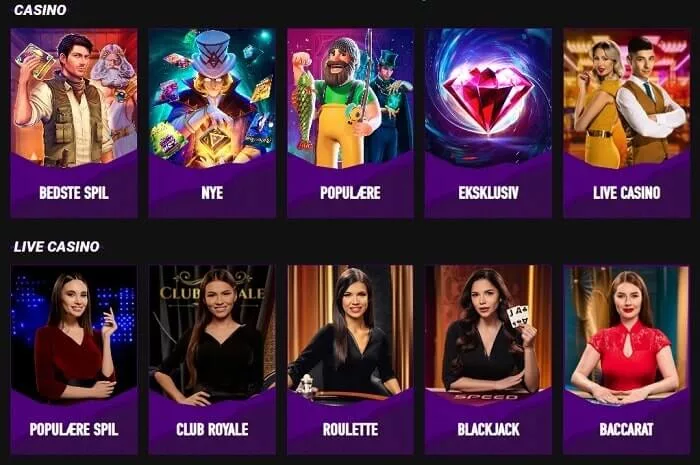Open the Roulette live casino tile
This screenshot has height=465, width=700.
pos(350,360)
